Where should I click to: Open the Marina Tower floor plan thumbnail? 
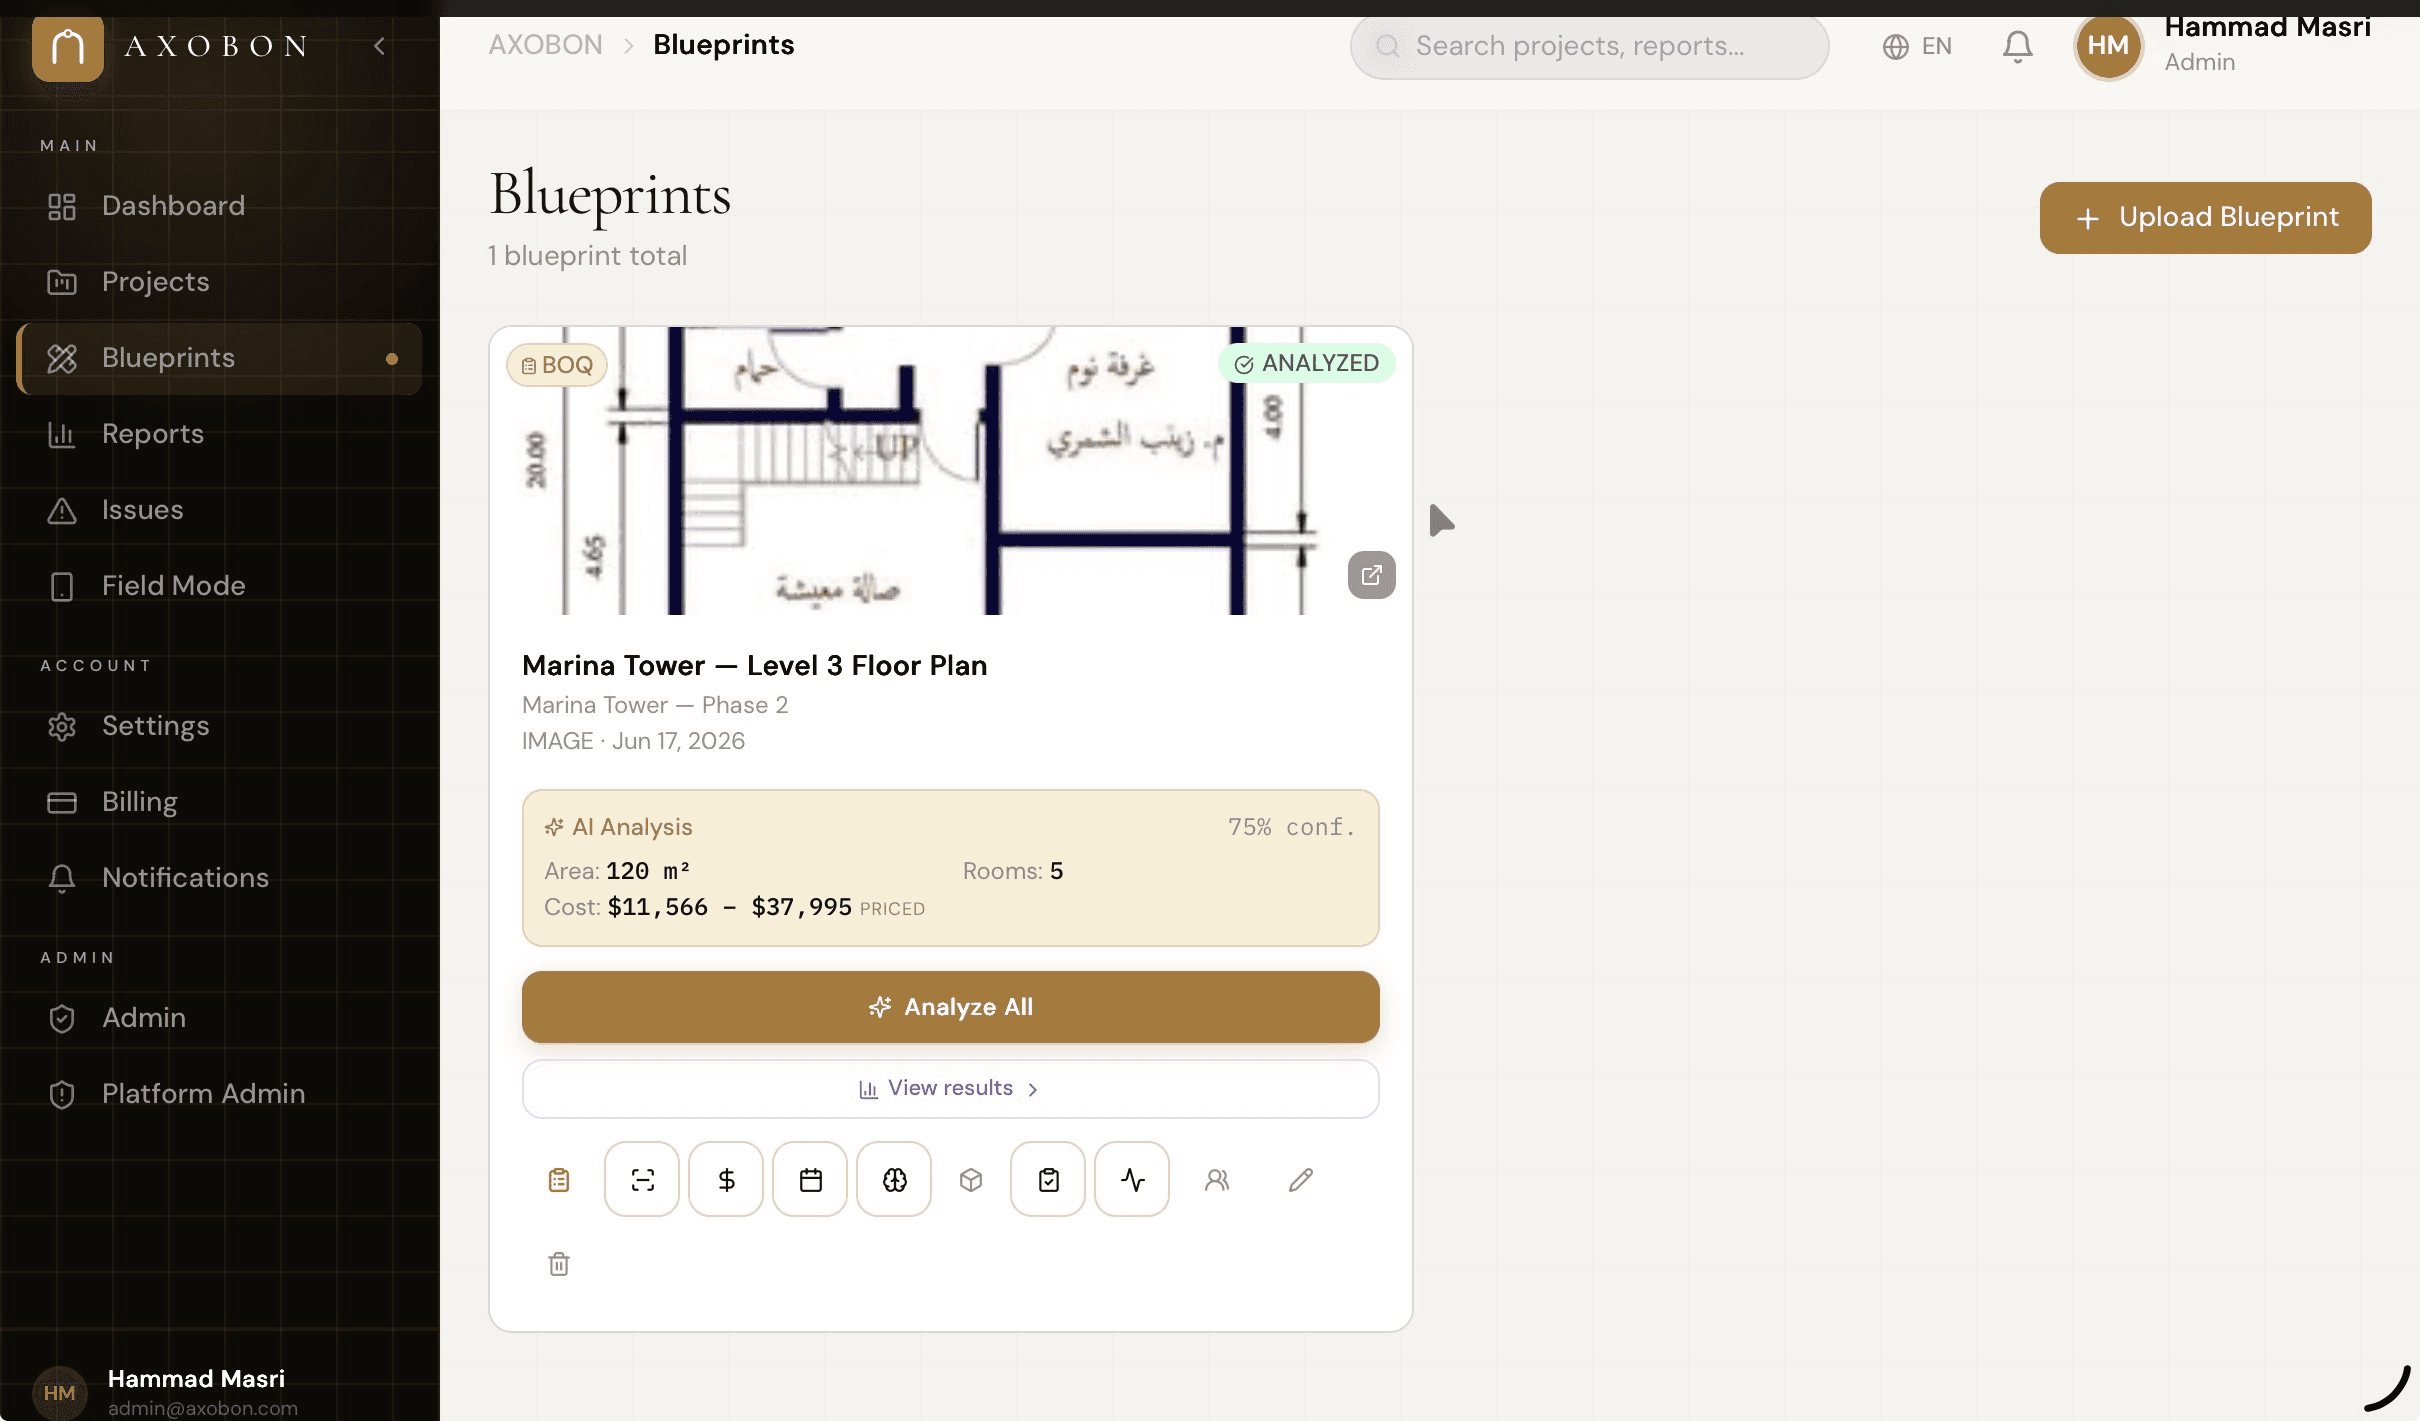tap(950, 470)
